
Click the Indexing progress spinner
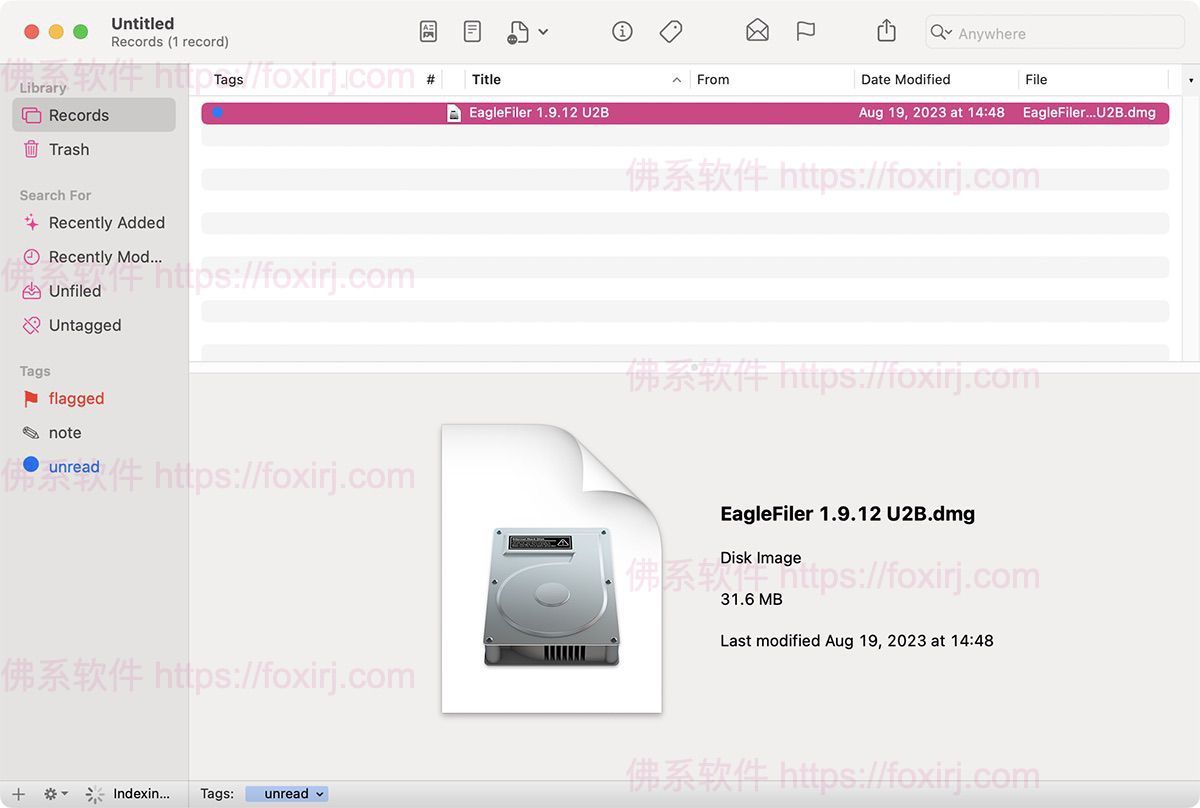pos(95,793)
